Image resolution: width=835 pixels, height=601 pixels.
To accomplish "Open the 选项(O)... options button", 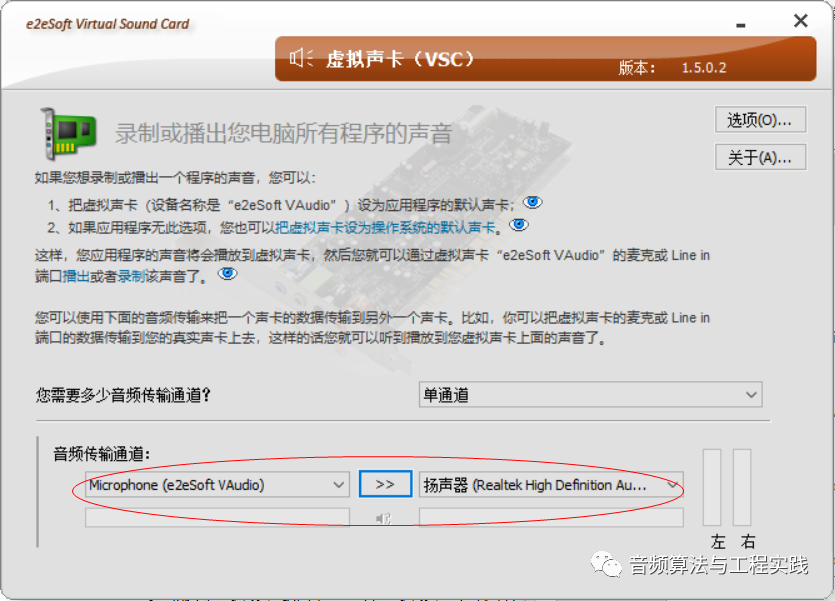I will [760, 120].
